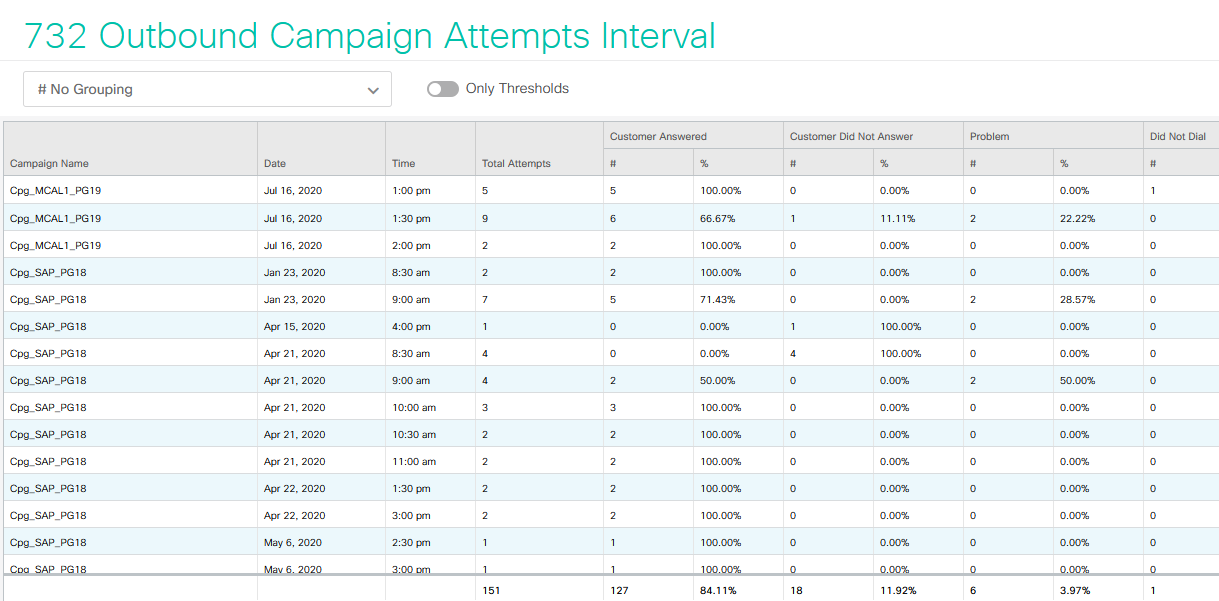Click the 66.67% Customer Answered cell
Viewport: 1219px width, 601px height.
pos(717,218)
